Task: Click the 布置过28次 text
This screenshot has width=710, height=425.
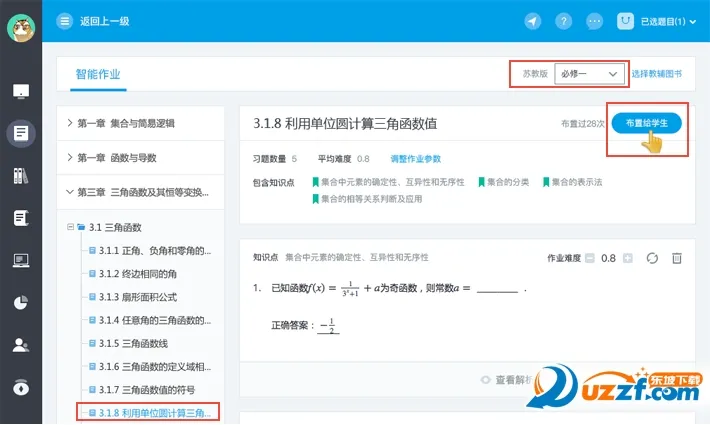Action: tap(583, 124)
